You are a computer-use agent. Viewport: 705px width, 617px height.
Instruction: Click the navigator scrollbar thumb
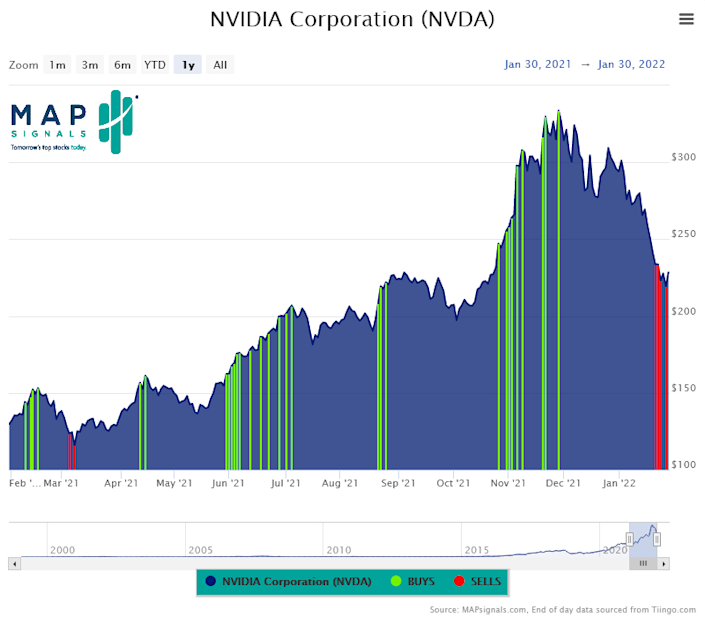click(643, 563)
